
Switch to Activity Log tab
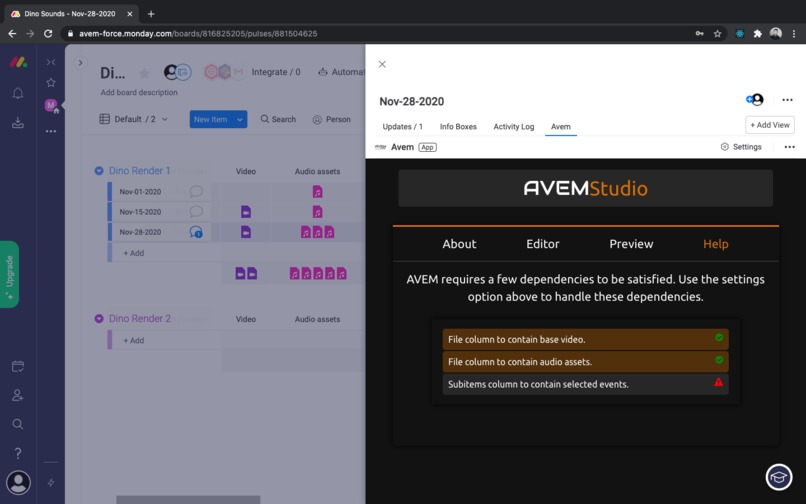tap(514, 127)
